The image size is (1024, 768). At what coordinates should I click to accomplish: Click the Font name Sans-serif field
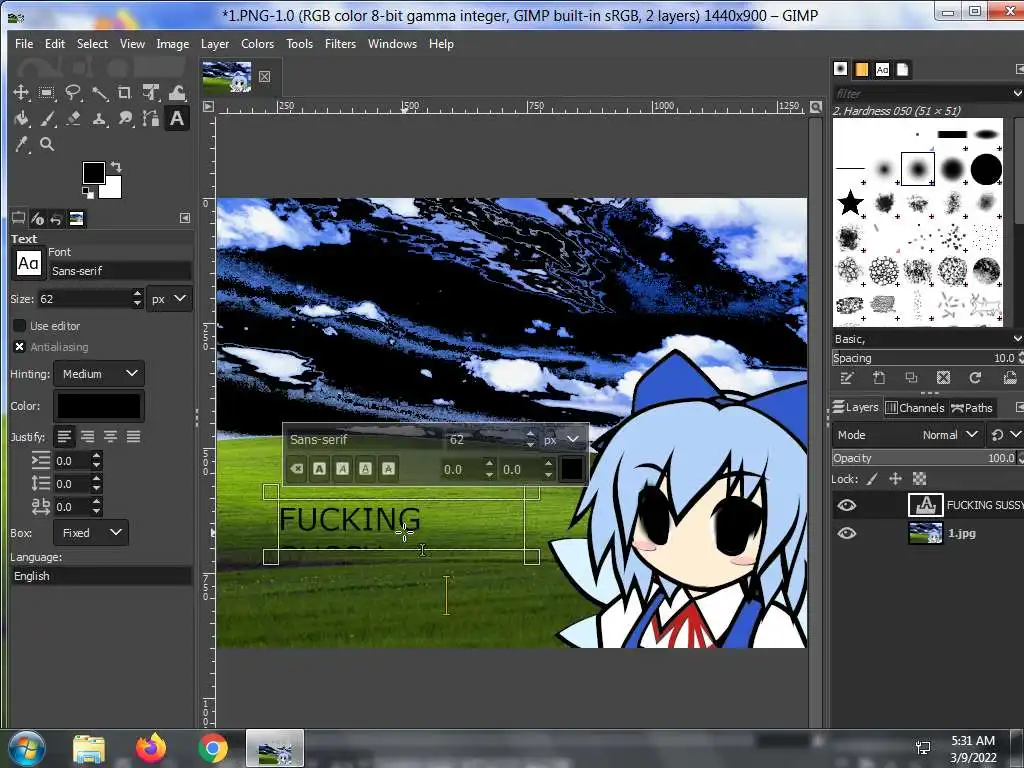click(x=120, y=270)
